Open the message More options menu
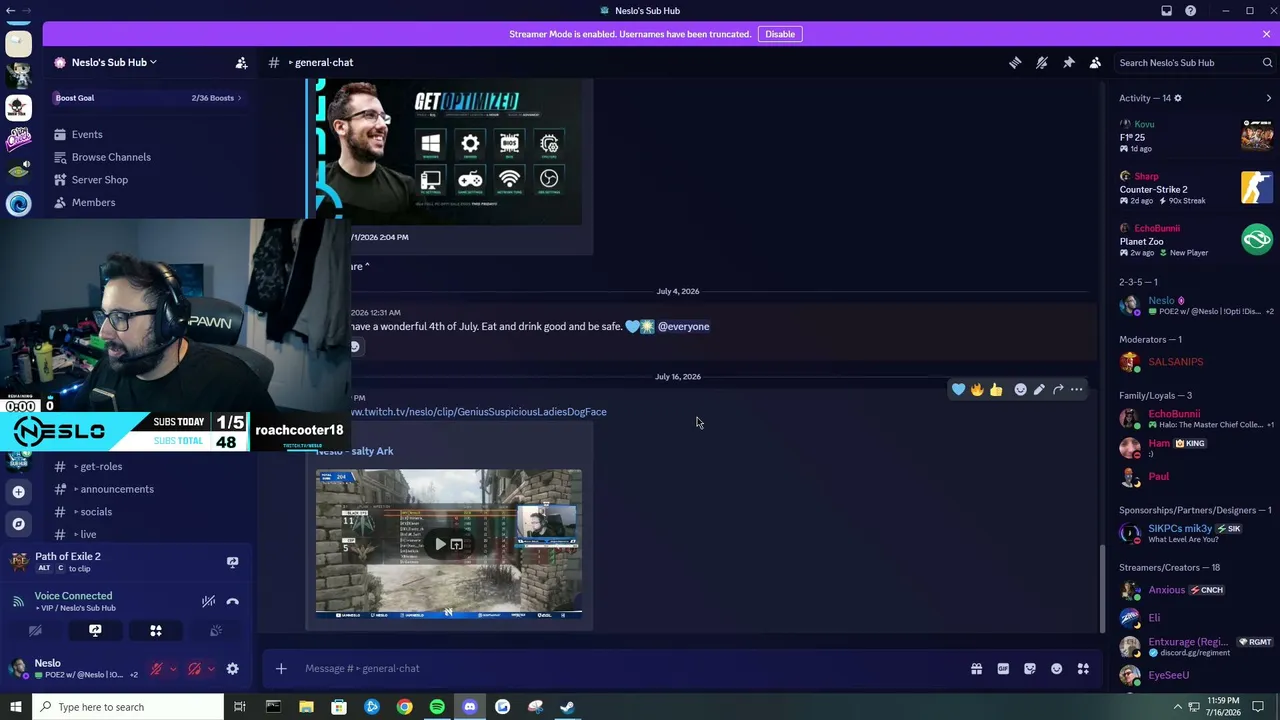 (x=1077, y=390)
